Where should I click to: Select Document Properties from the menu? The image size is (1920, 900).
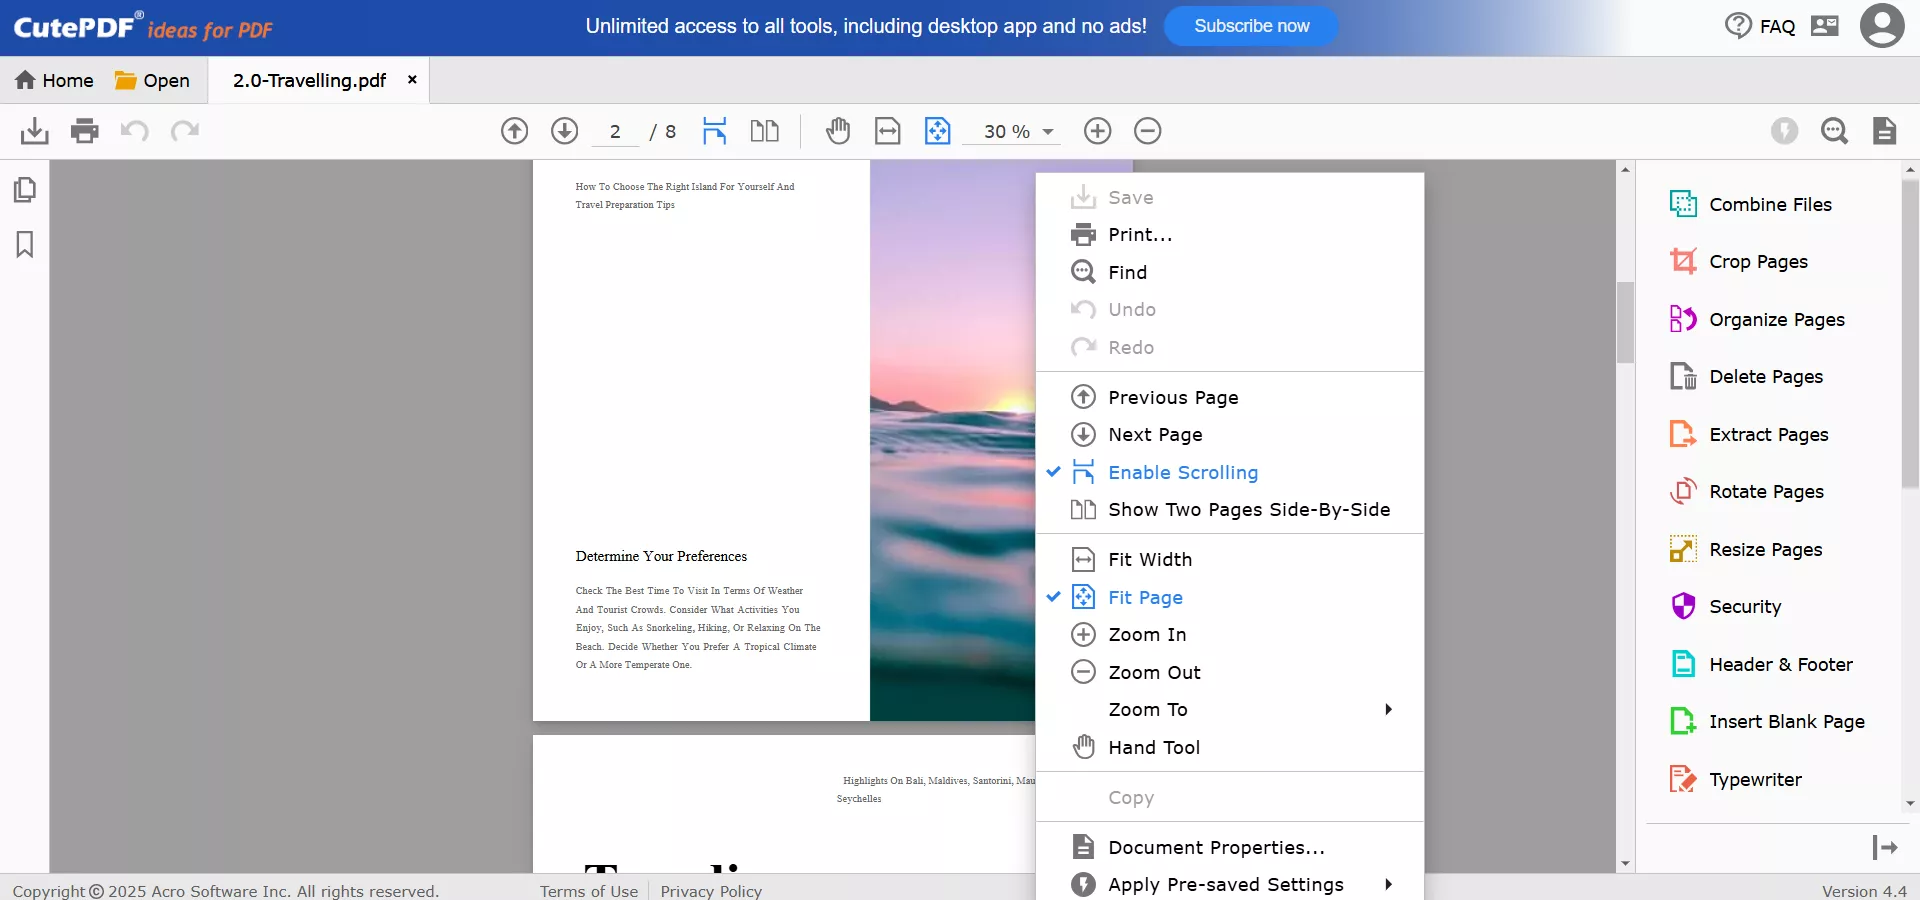[x=1216, y=846]
